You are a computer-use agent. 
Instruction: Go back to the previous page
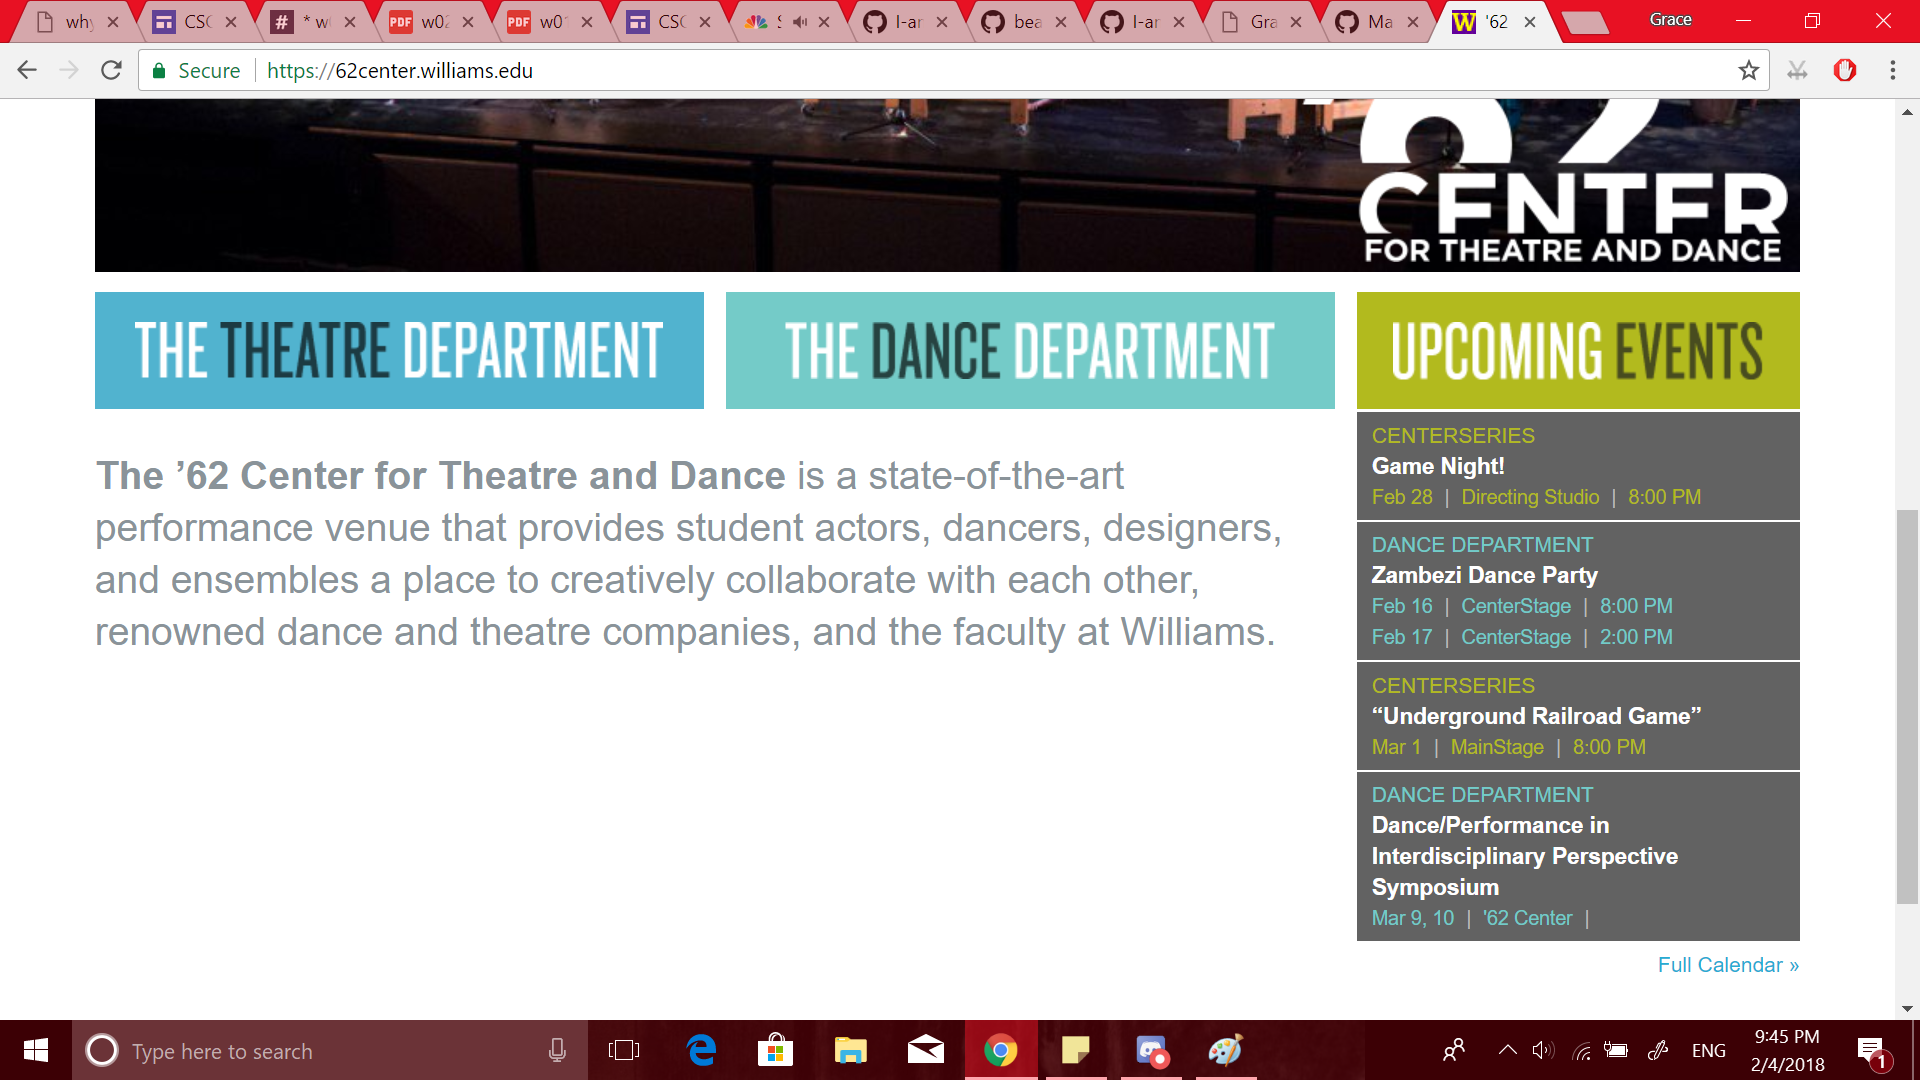[27, 70]
